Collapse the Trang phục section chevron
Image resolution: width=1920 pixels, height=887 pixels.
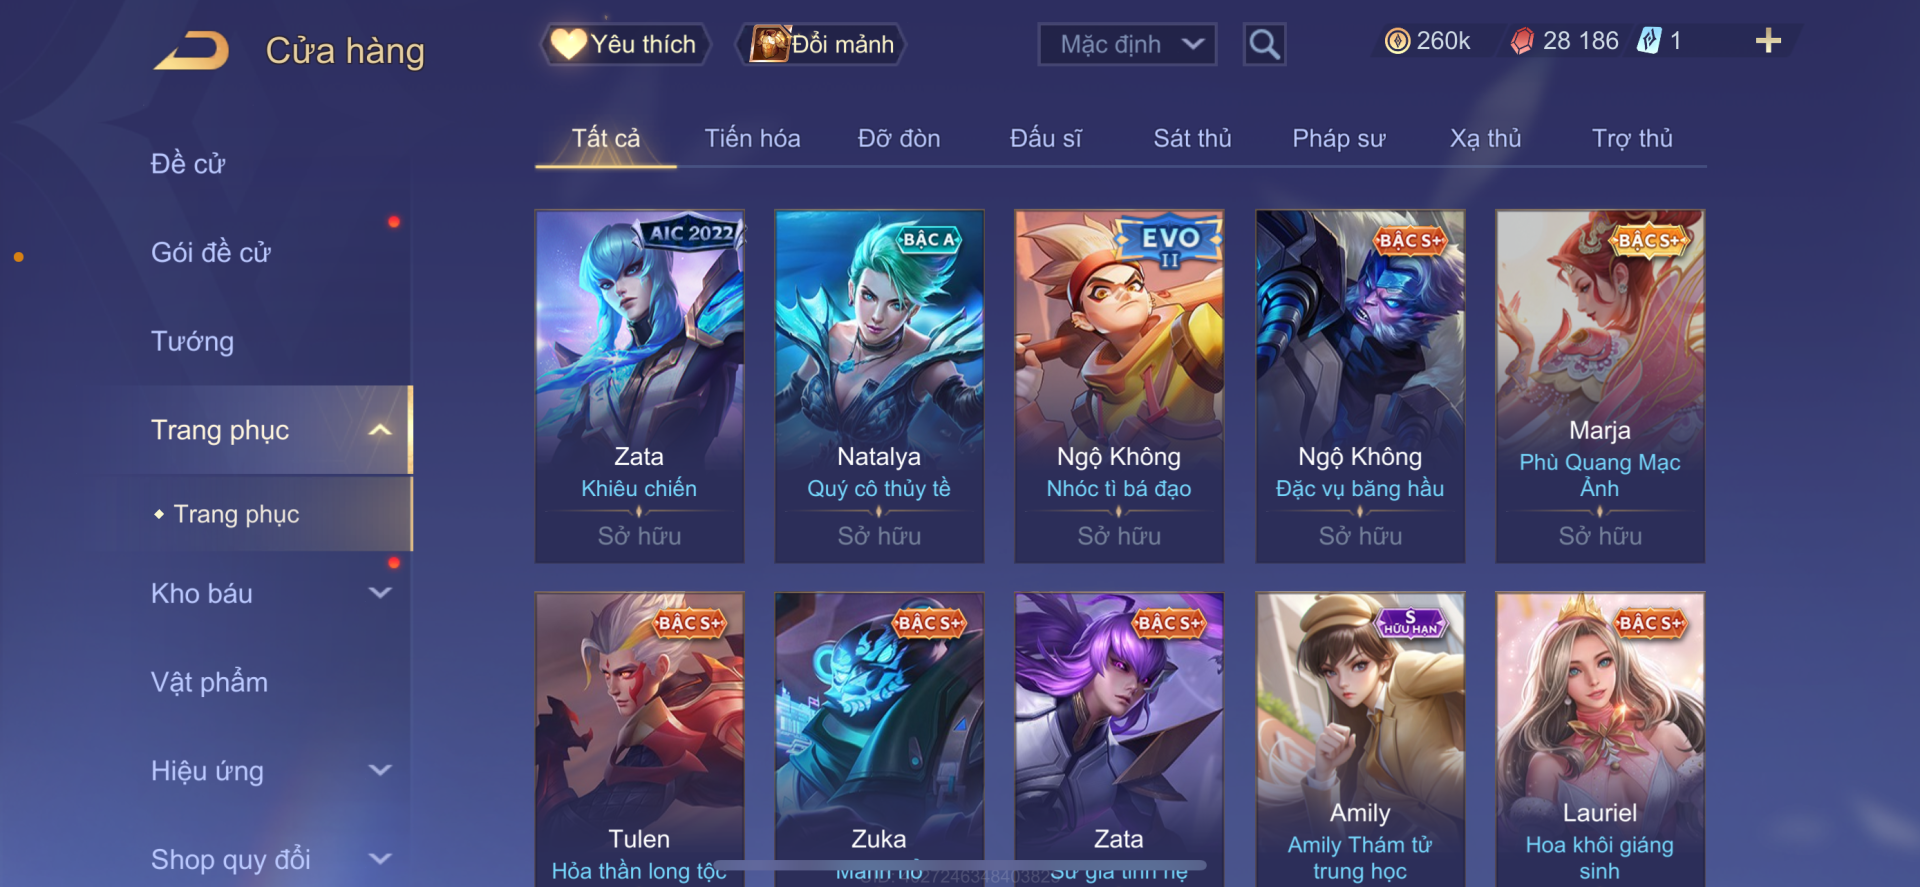click(380, 430)
